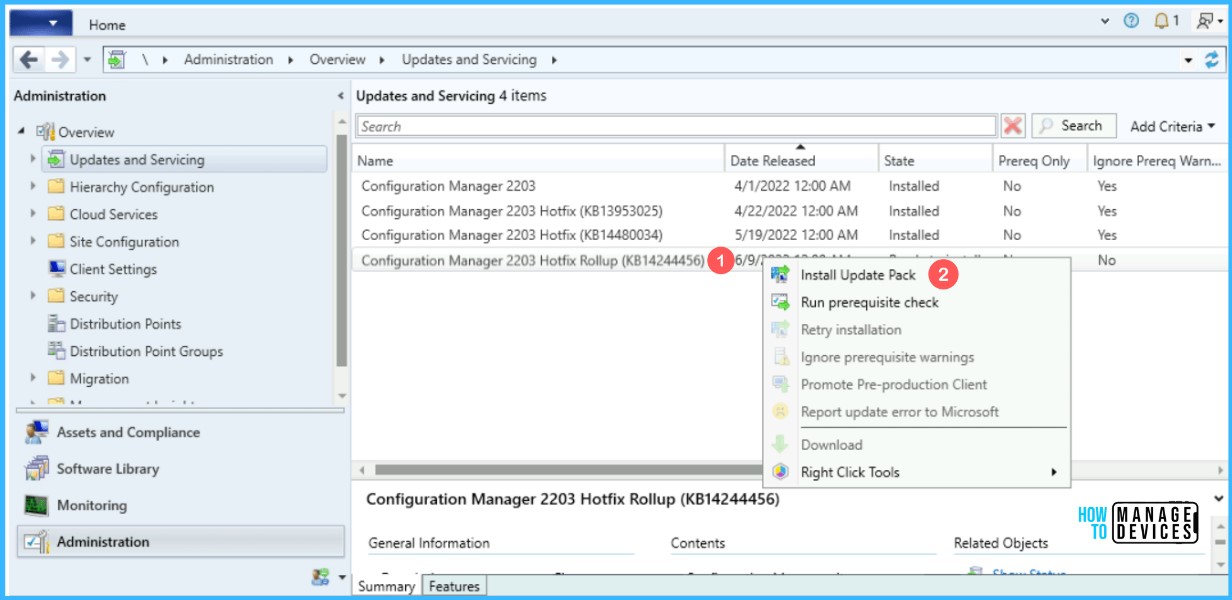Click the Assets and Compliance workspace icon
The width and height of the screenshot is (1232, 600).
37,433
